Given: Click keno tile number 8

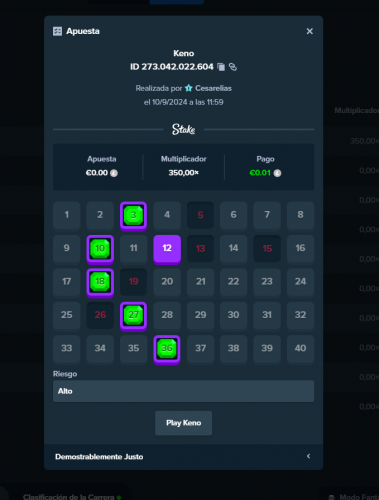Looking at the screenshot, I should point(300,215).
